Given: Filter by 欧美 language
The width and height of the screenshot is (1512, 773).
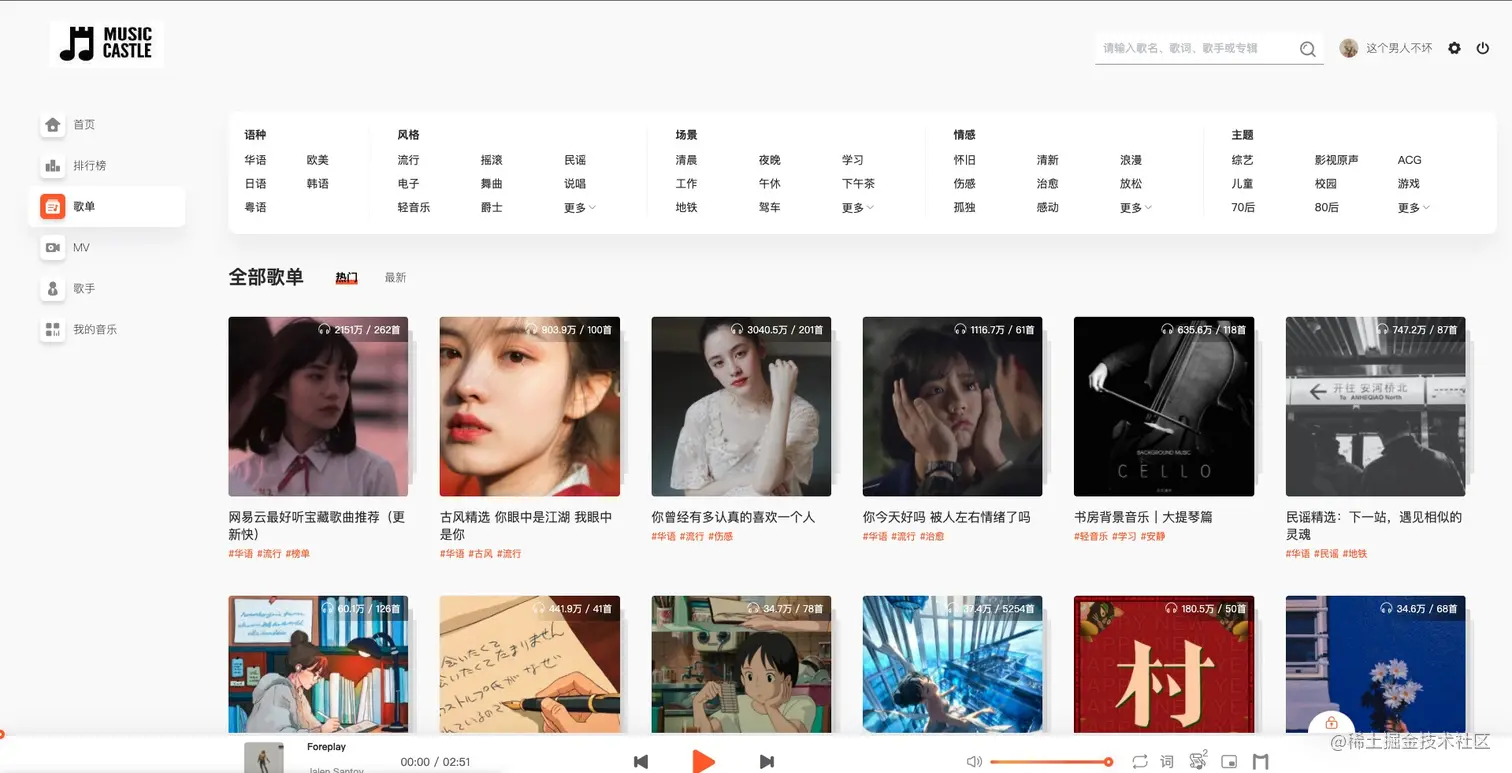Looking at the screenshot, I should [318, 160].
